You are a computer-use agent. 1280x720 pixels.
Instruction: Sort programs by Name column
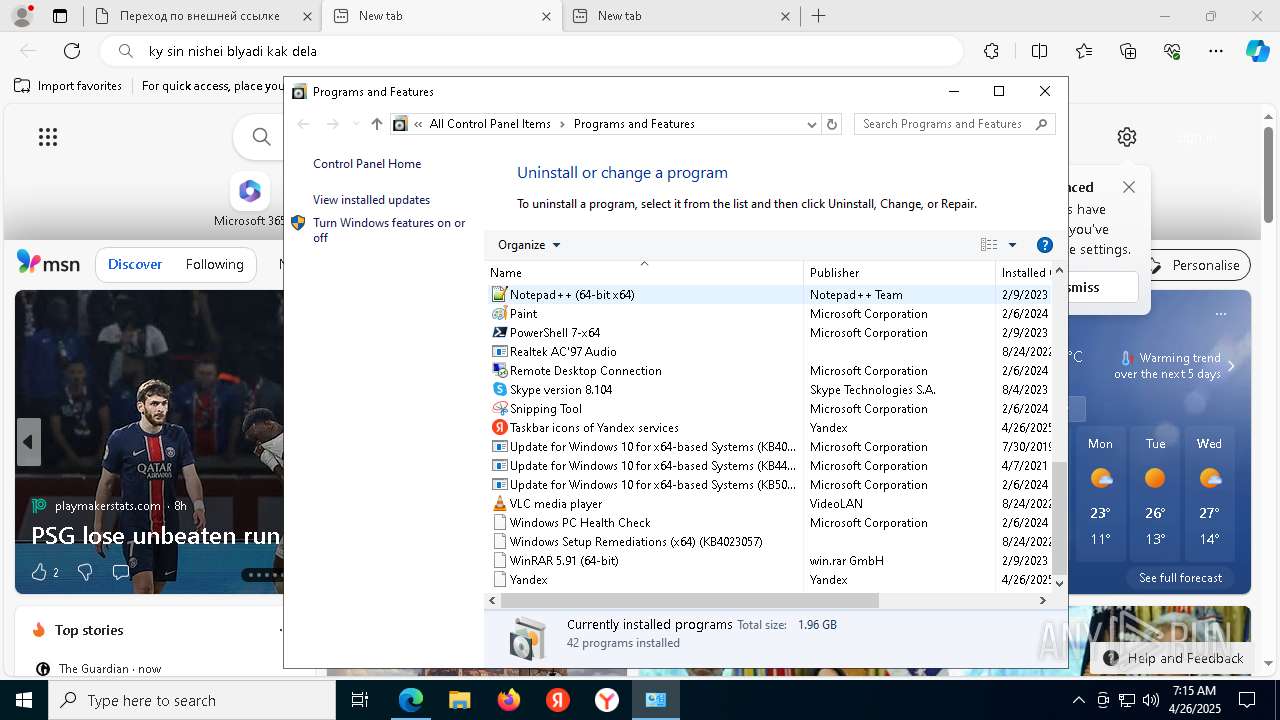point(644,272)
